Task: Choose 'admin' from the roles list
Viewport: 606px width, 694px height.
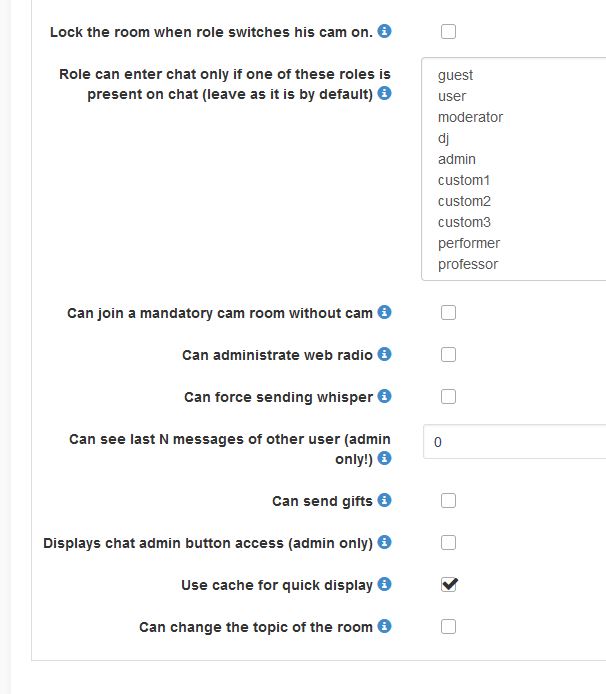Action: pyautogui.click(x=457, y=159)
